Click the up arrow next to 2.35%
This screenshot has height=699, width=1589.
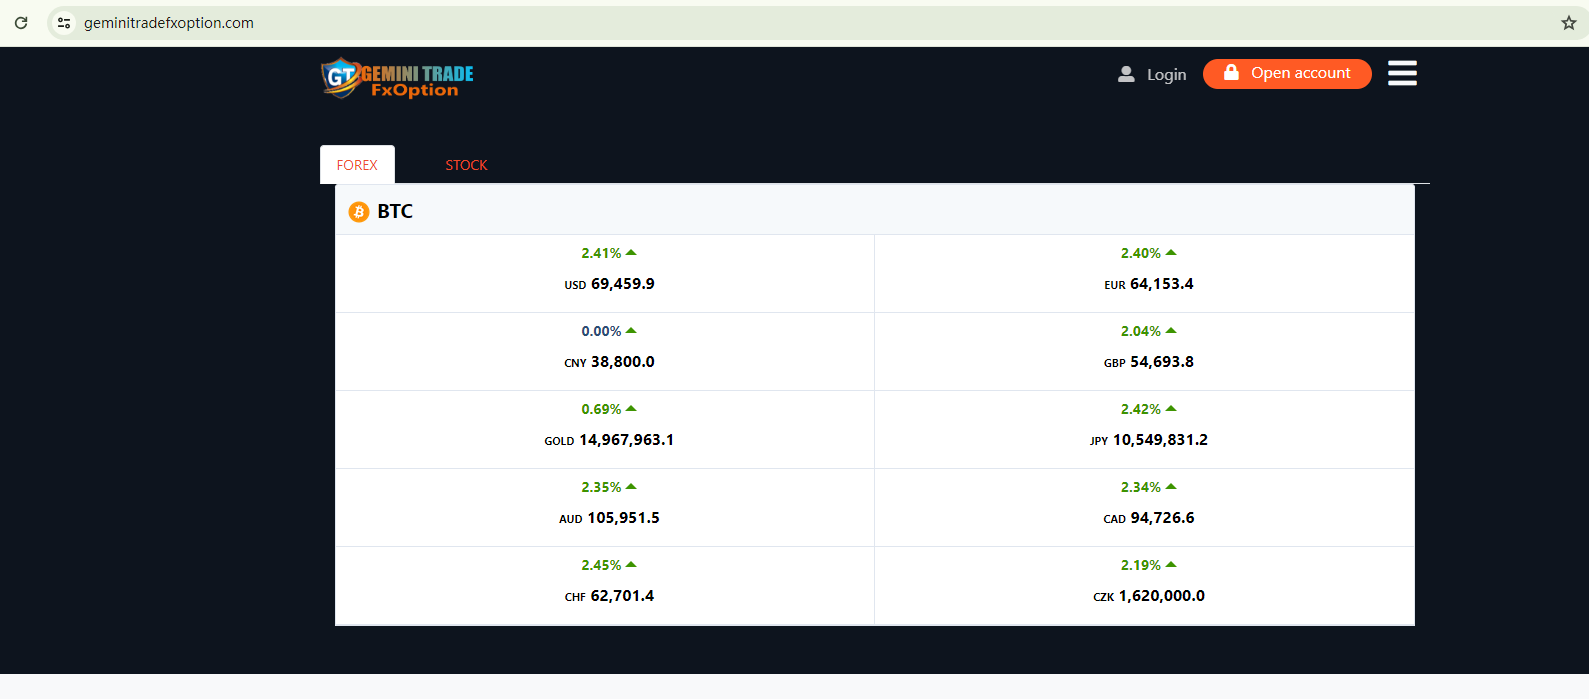pos(631,487)
